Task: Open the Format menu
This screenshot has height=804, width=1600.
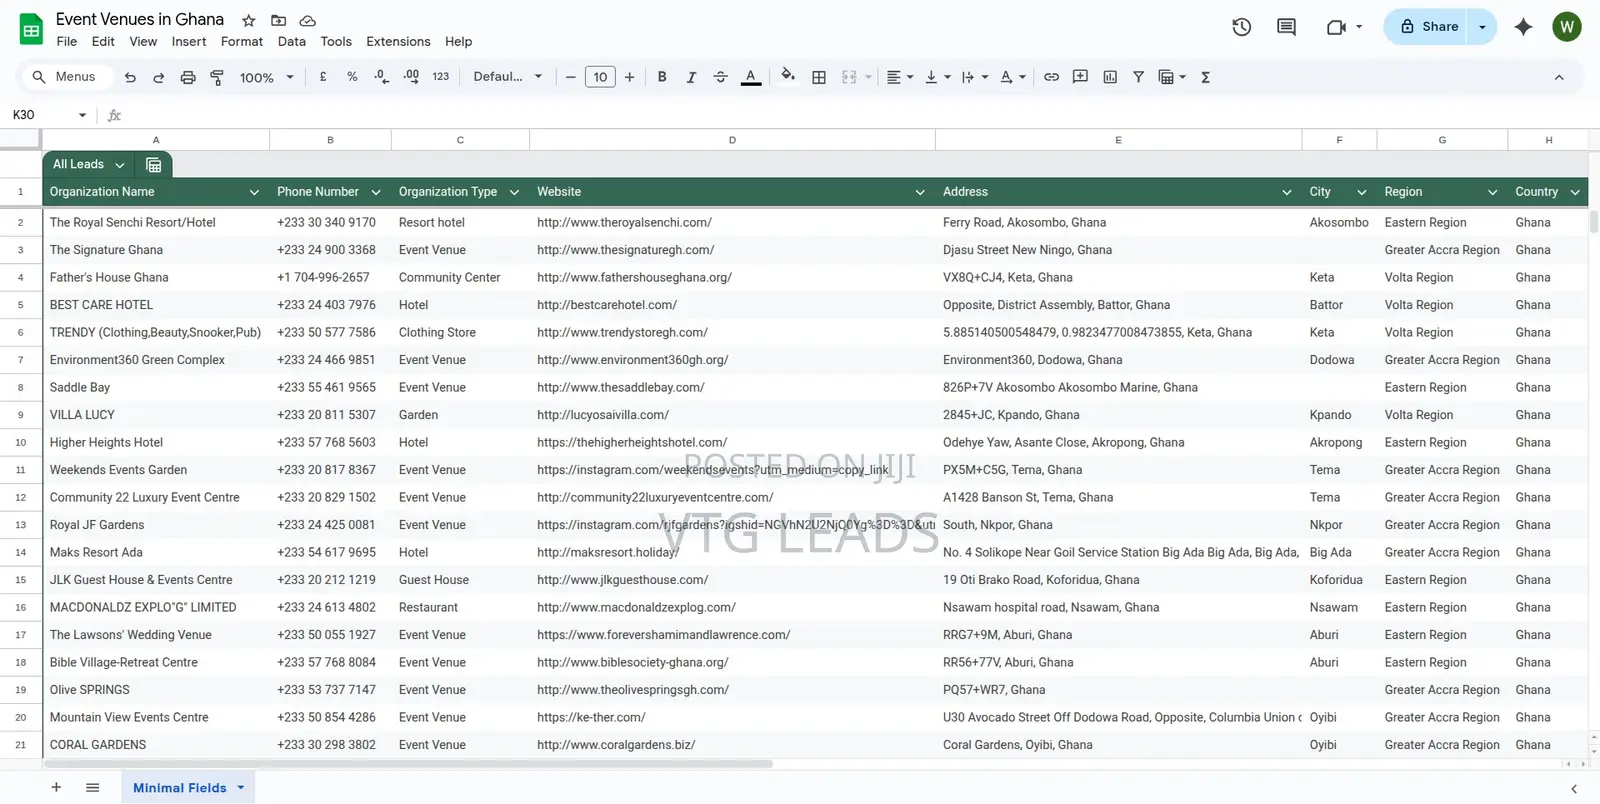Action: pos(242,42)
